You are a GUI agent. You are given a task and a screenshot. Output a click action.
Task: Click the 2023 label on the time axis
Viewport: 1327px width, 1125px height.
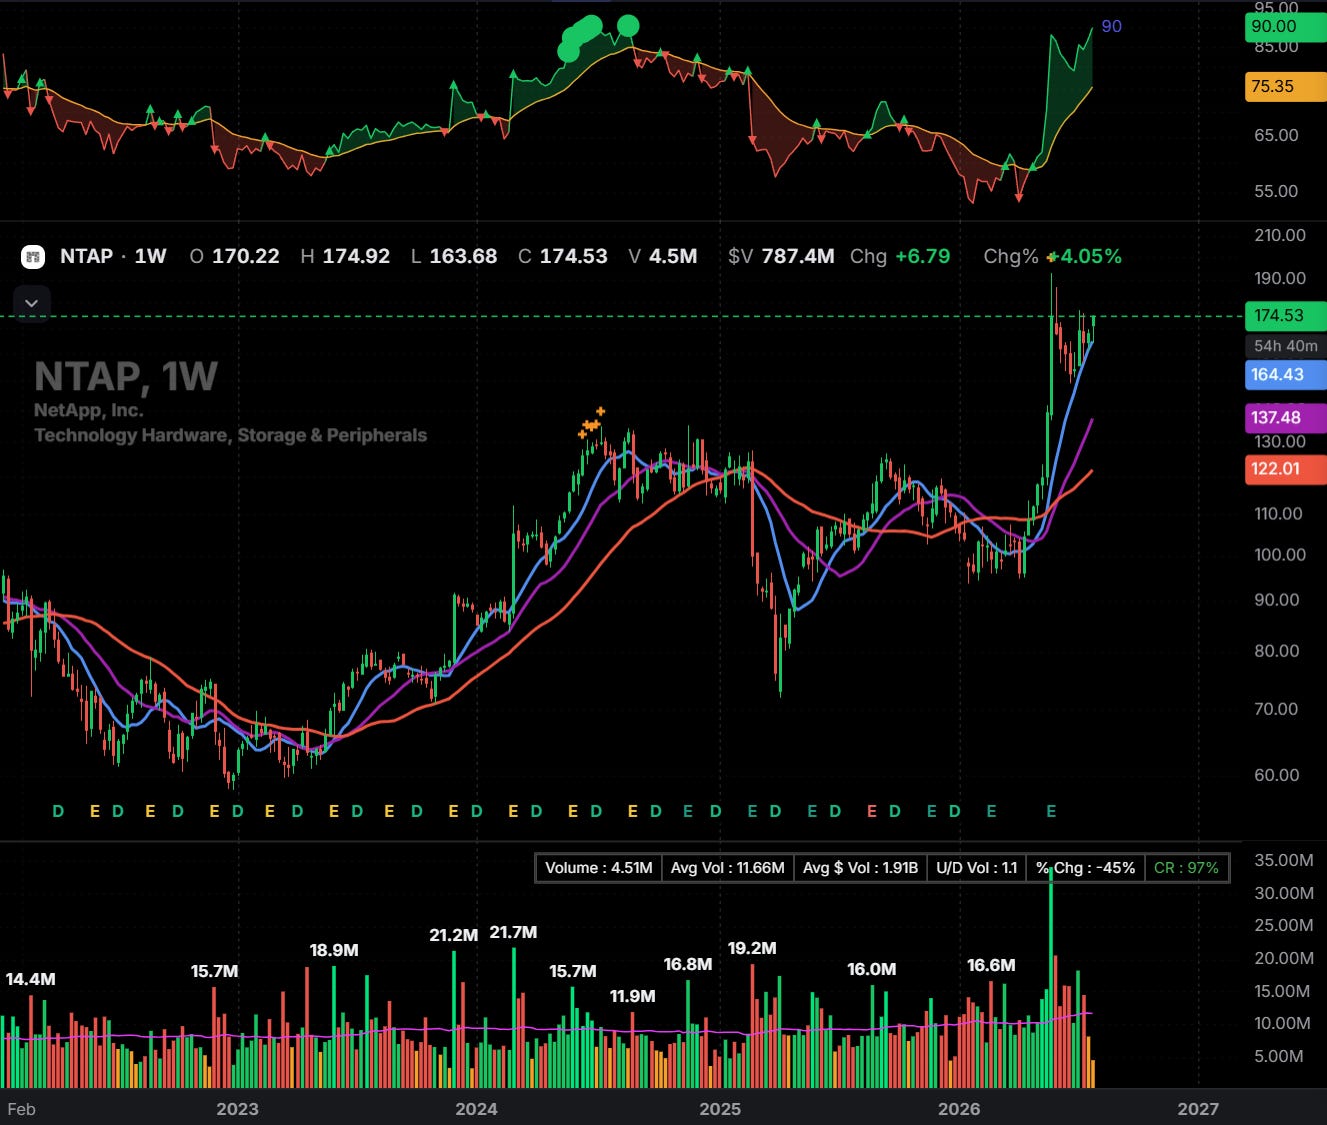[x=237, y=1109]
